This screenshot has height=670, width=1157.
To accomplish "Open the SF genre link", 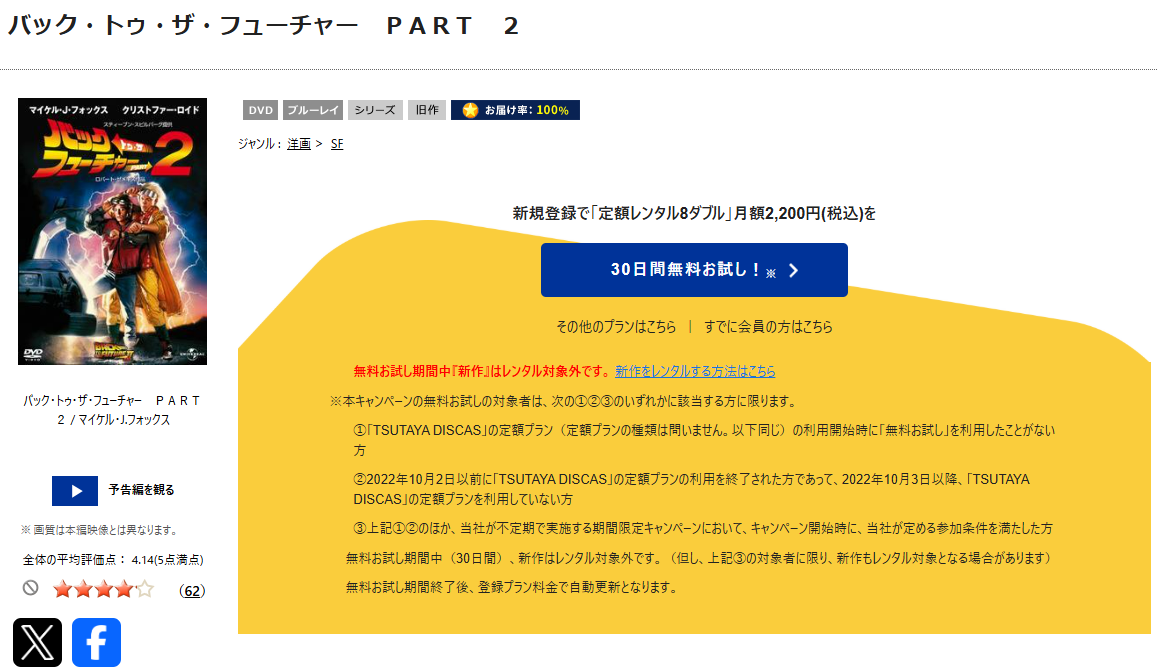I will (x=337, y=143).
